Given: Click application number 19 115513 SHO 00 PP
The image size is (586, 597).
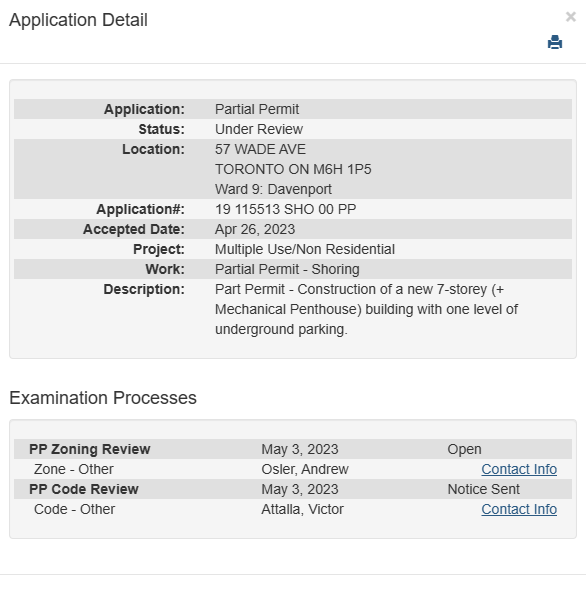Looking at the screenshot, I should coord(286,209).
